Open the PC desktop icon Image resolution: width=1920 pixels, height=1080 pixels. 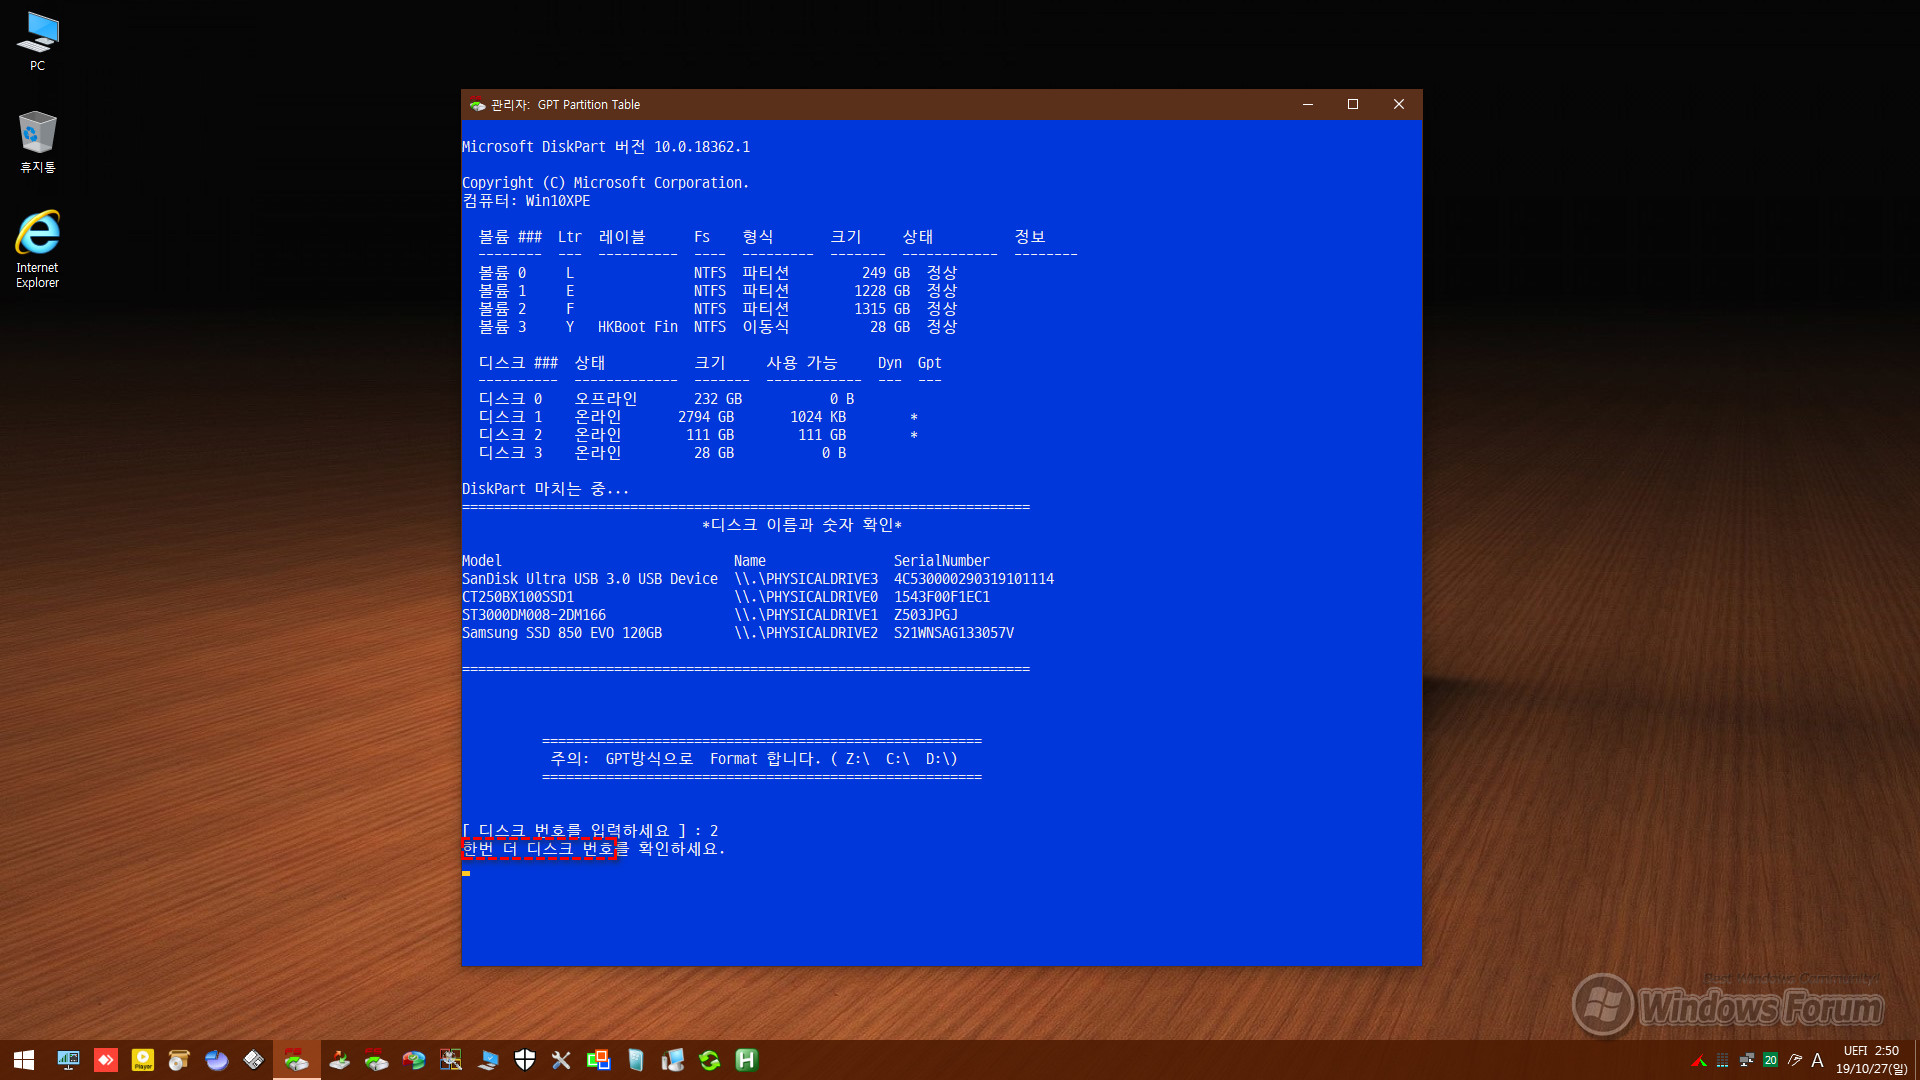tap(38, 42)
